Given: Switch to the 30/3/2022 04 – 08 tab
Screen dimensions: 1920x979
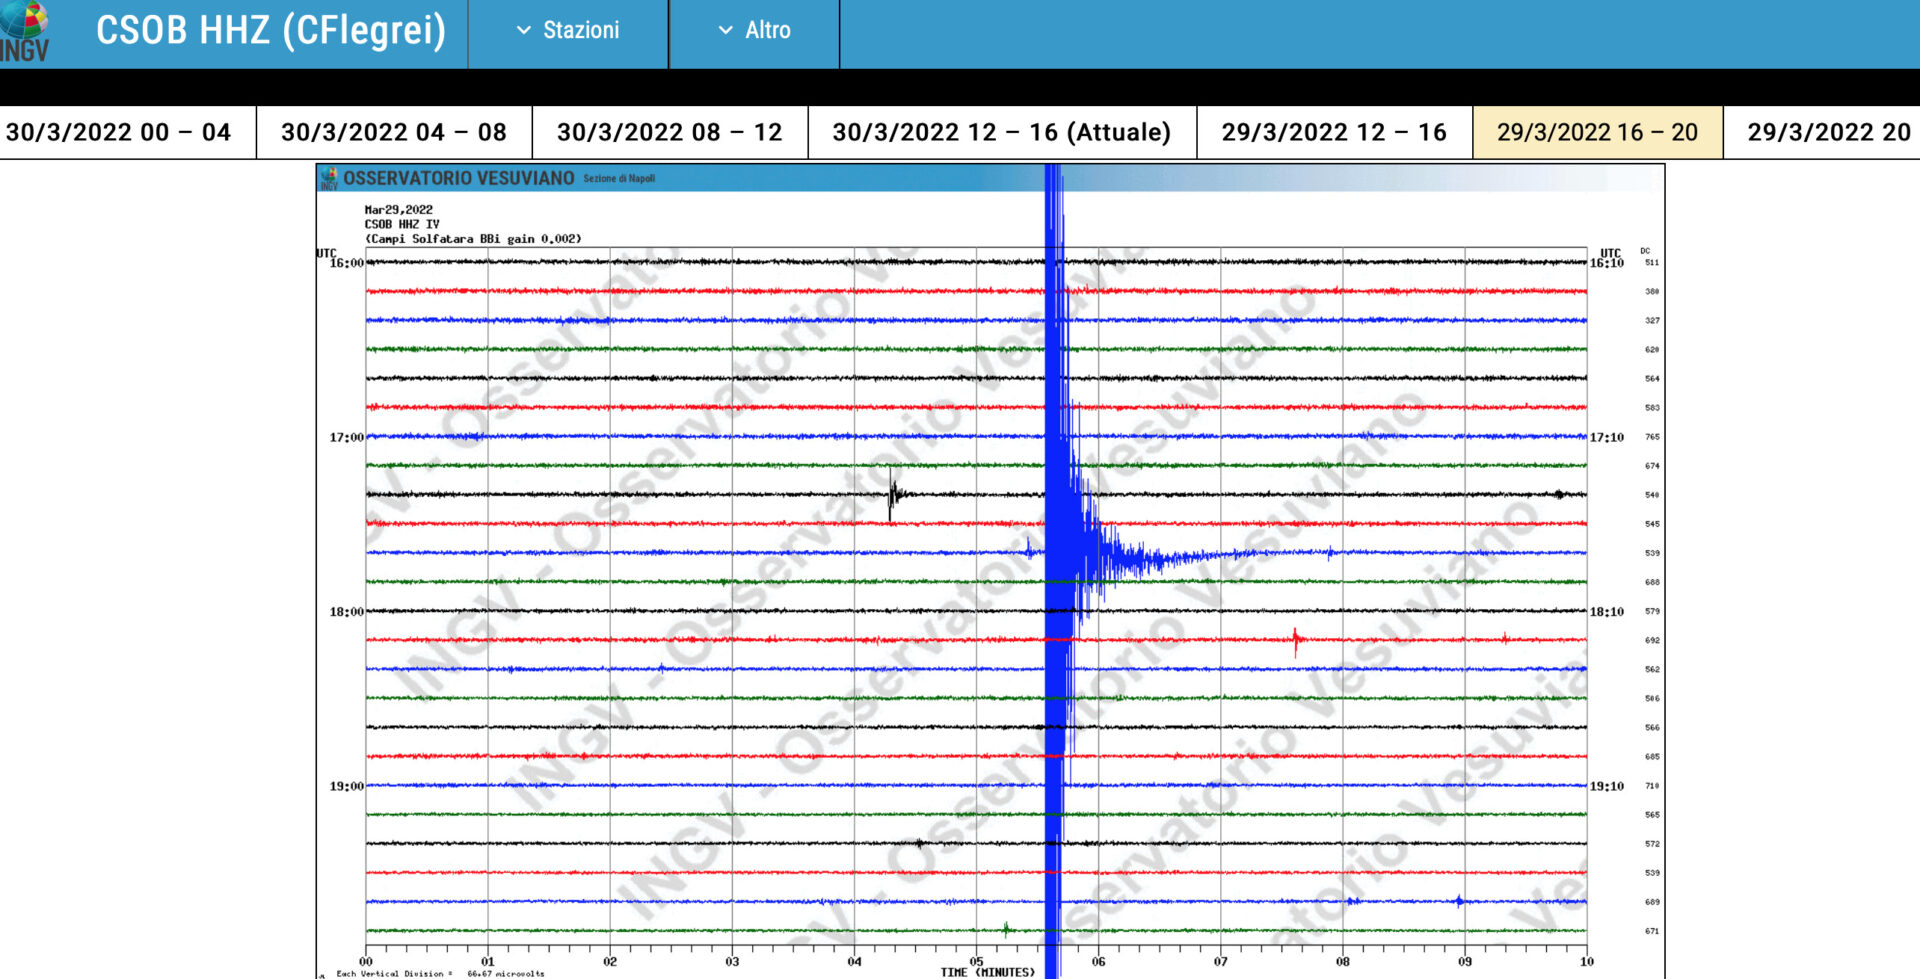Looking at the screenshot, I should coord(394,133).
